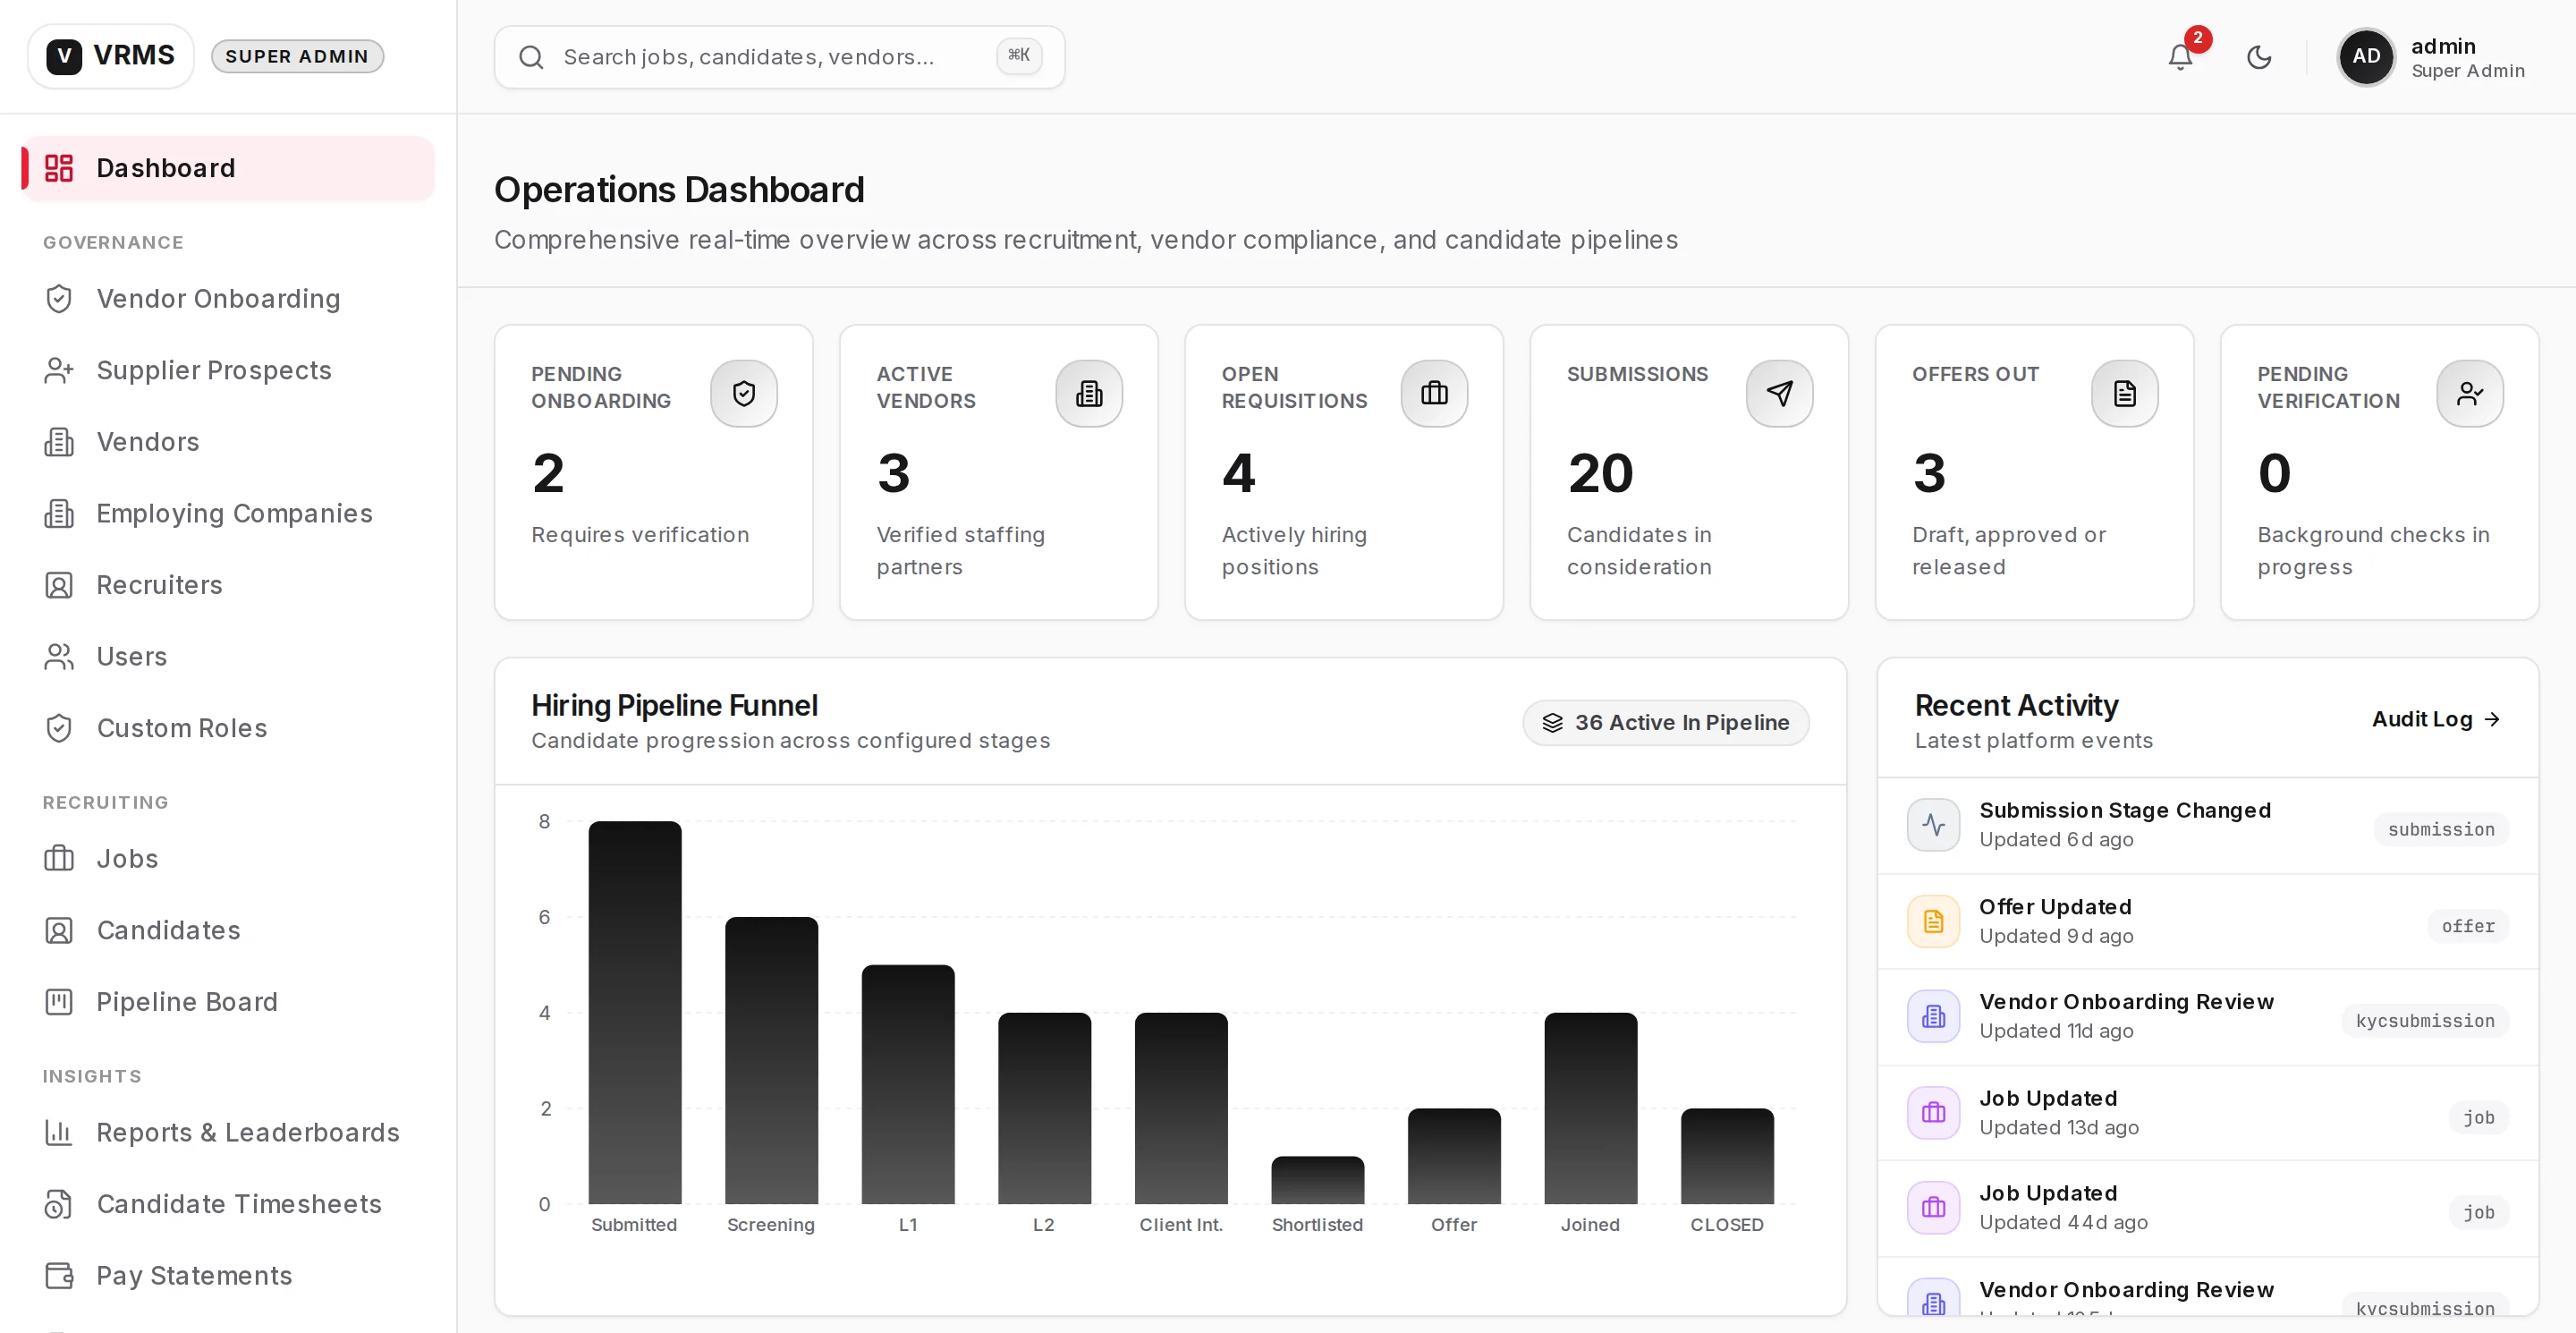Open the admin Super Admin profile name
Screen dimensions: 2576x1333
click(x=2467, y=58)
